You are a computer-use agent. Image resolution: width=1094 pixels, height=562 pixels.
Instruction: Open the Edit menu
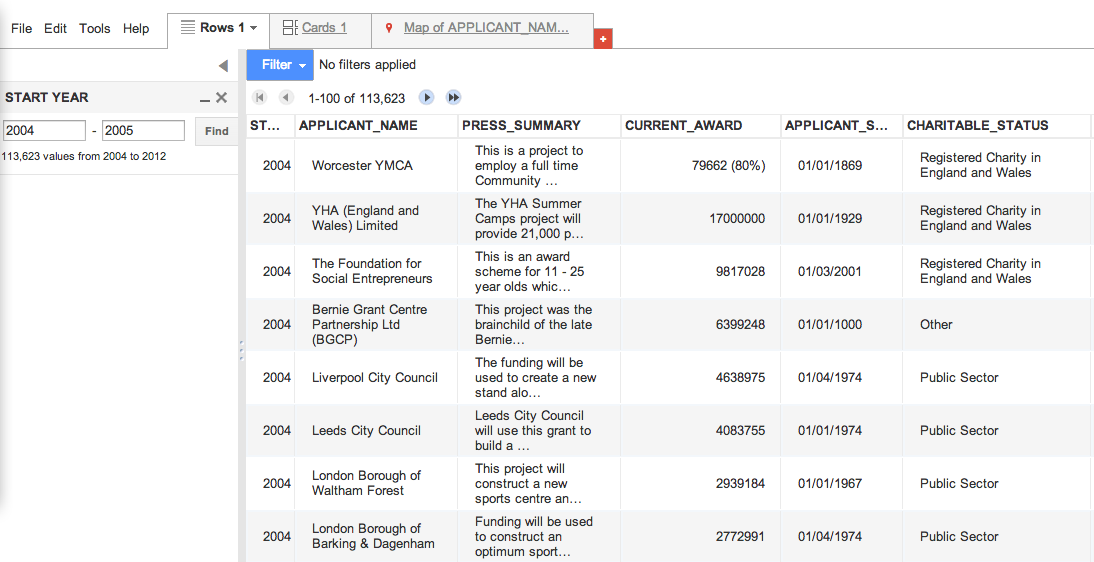click(55, 29)
